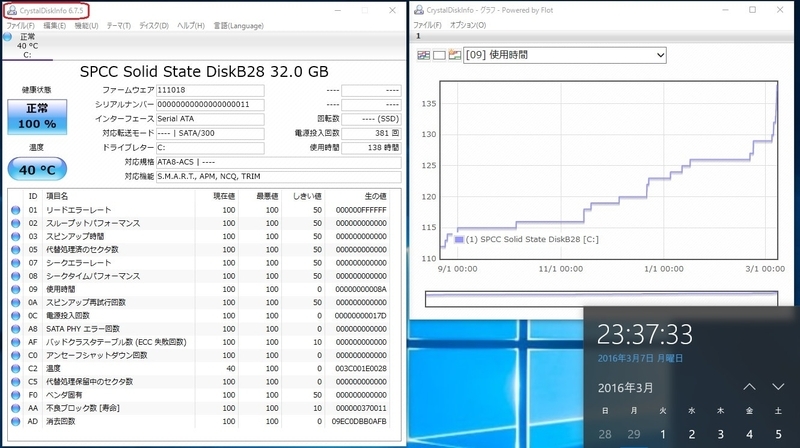Click status icon for 01 リードエラーレート row
Image resolution: width=800 pixels, height=448 pixels.
click(16, 210)
